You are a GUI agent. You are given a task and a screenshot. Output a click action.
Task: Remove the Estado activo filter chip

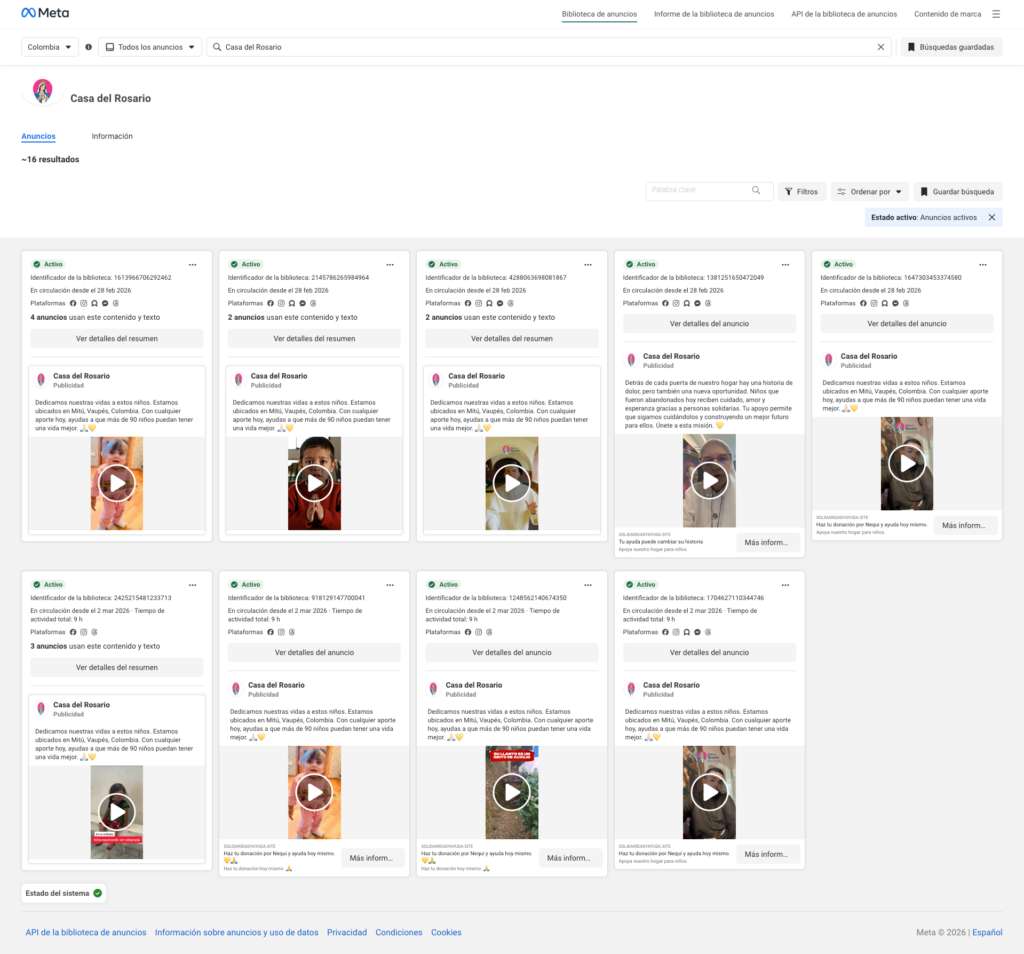[991, 217]
